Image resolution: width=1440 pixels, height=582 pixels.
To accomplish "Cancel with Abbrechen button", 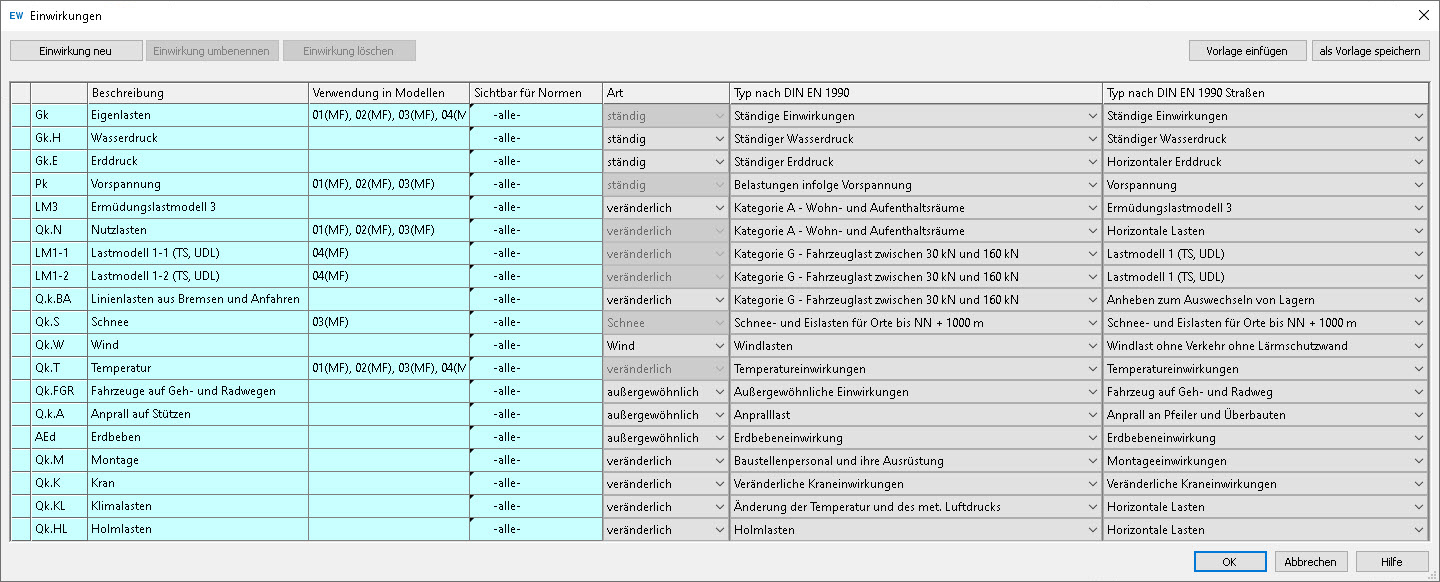I will 1311,562.
